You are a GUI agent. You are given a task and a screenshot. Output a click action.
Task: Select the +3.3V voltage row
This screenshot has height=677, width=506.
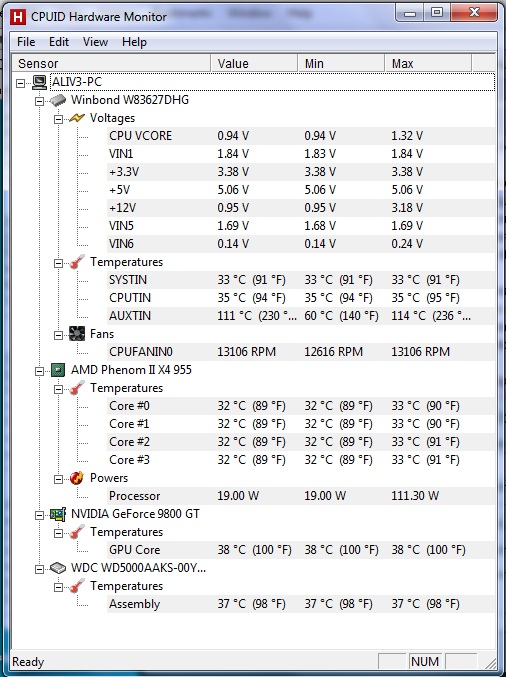pyautogui.click(x=301, y=172)
